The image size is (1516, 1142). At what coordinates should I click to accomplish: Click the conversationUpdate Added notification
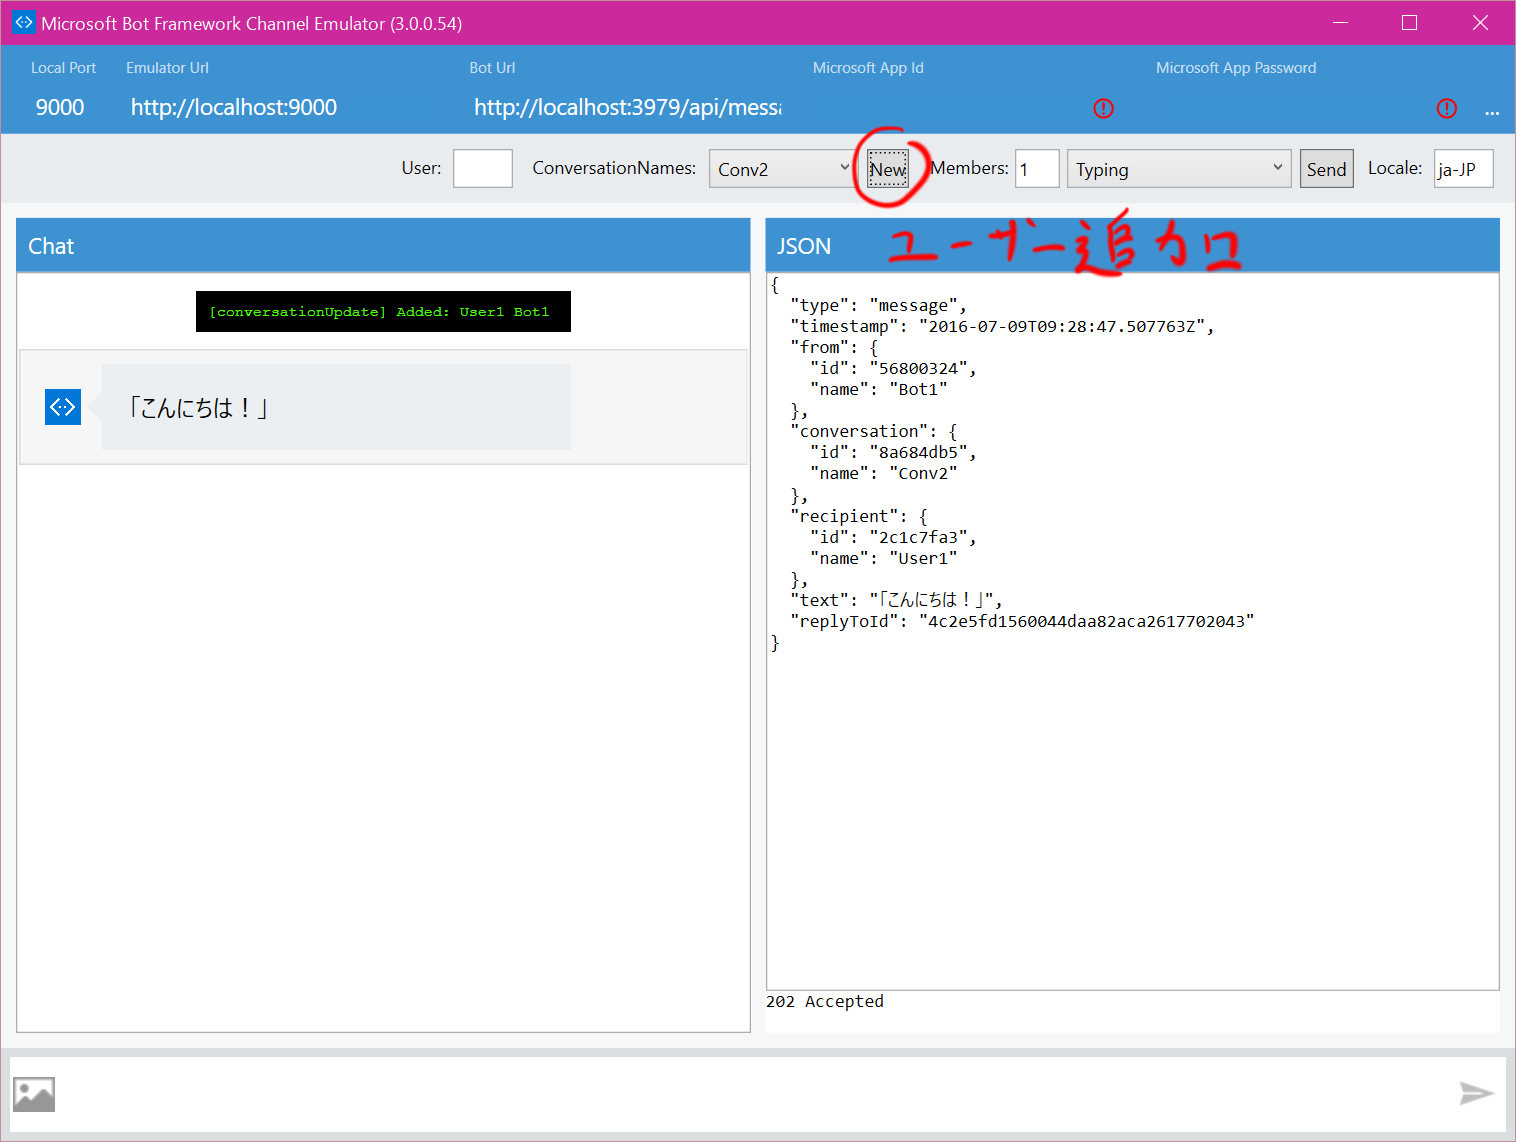383,312
